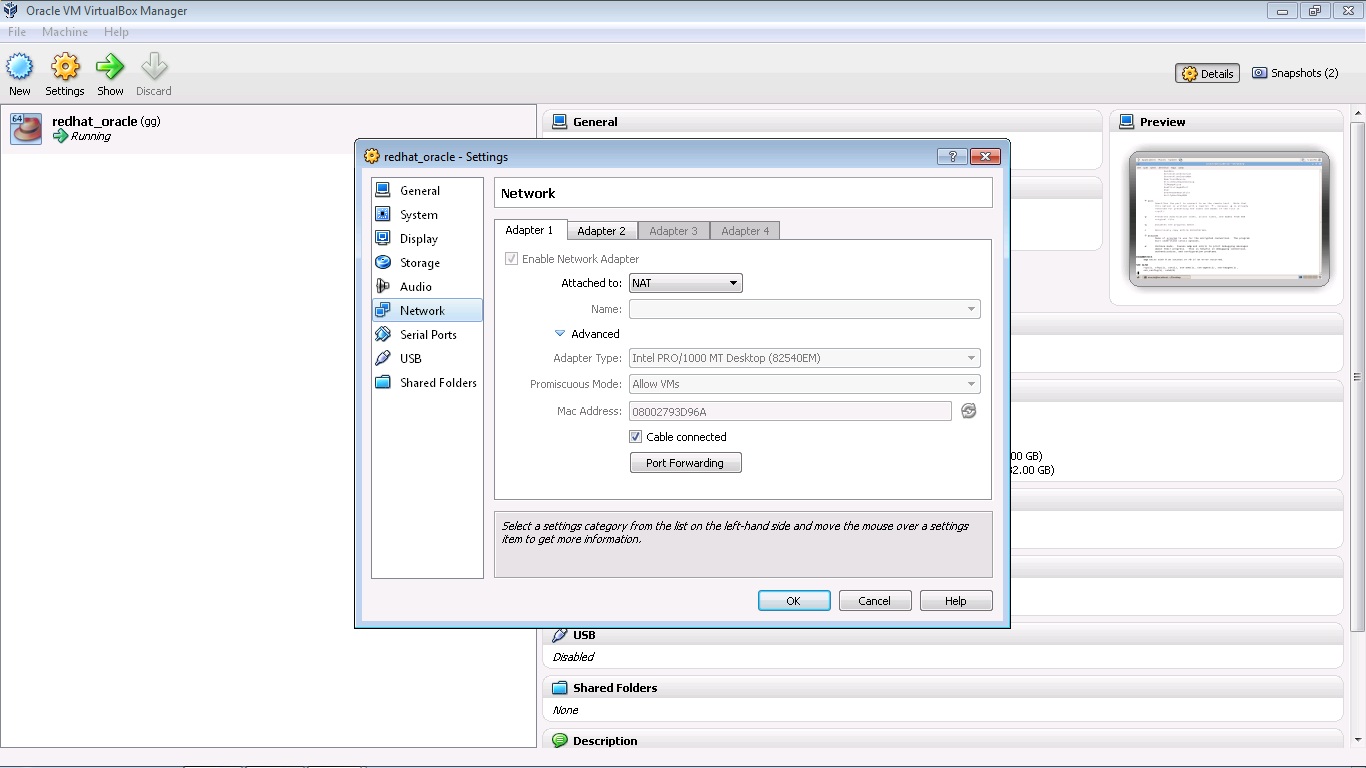Screen dimensions: 1366x768
Task: Collapse the Advanced section arrow
Action: coord(560,334)
